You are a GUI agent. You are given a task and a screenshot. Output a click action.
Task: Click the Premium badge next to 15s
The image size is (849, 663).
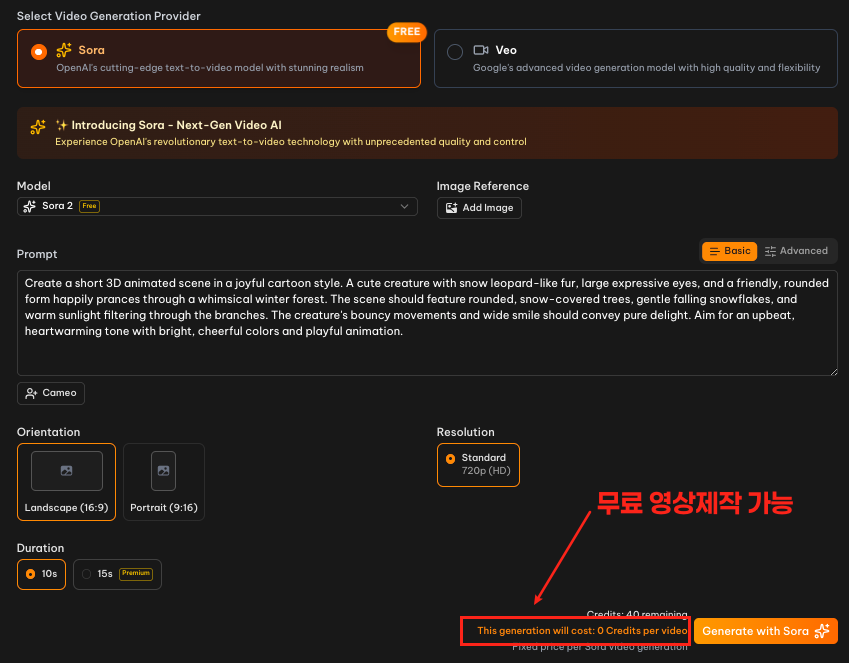(136, 574)
